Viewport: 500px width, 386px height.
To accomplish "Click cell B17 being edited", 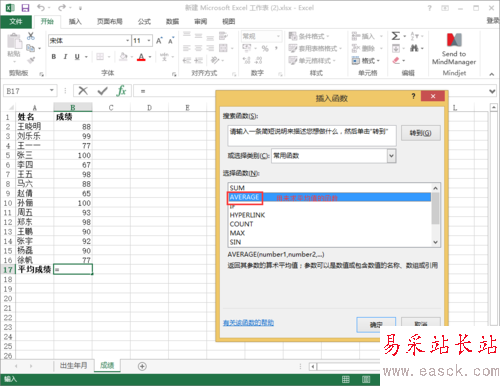I will [73, 269].
